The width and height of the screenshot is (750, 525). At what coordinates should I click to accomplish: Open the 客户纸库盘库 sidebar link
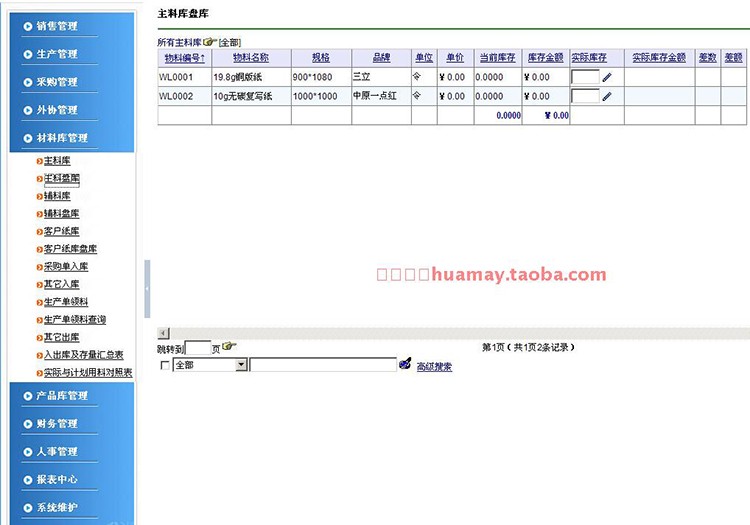tap(70, 250)
